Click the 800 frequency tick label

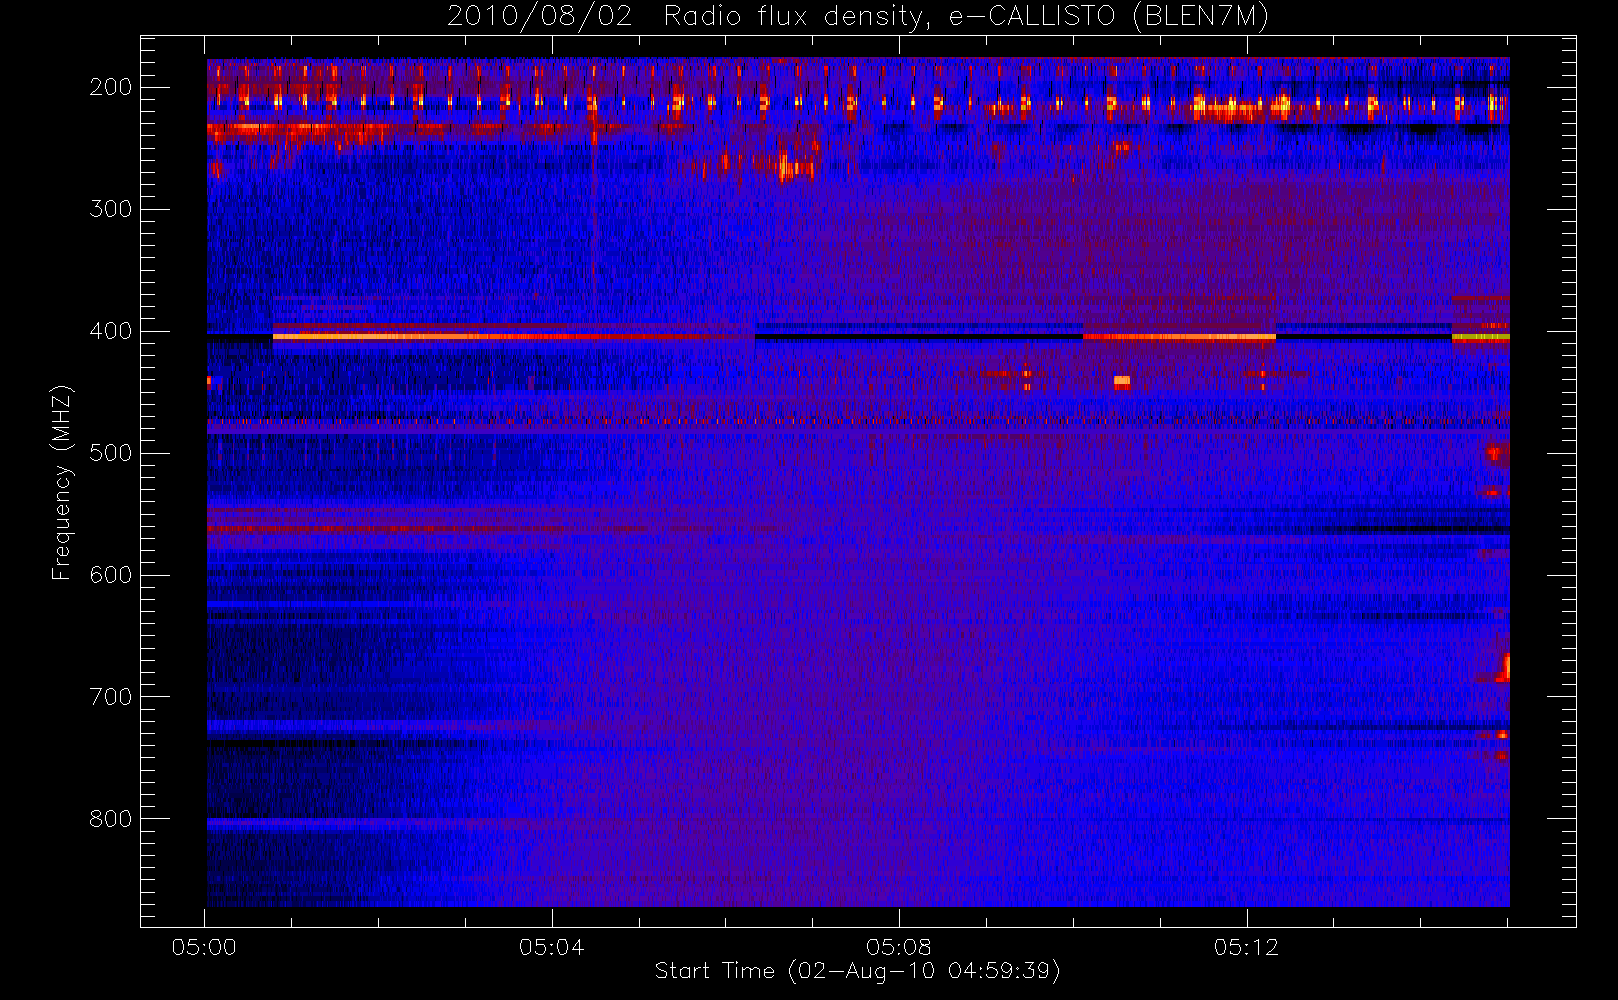click(111, 819)
